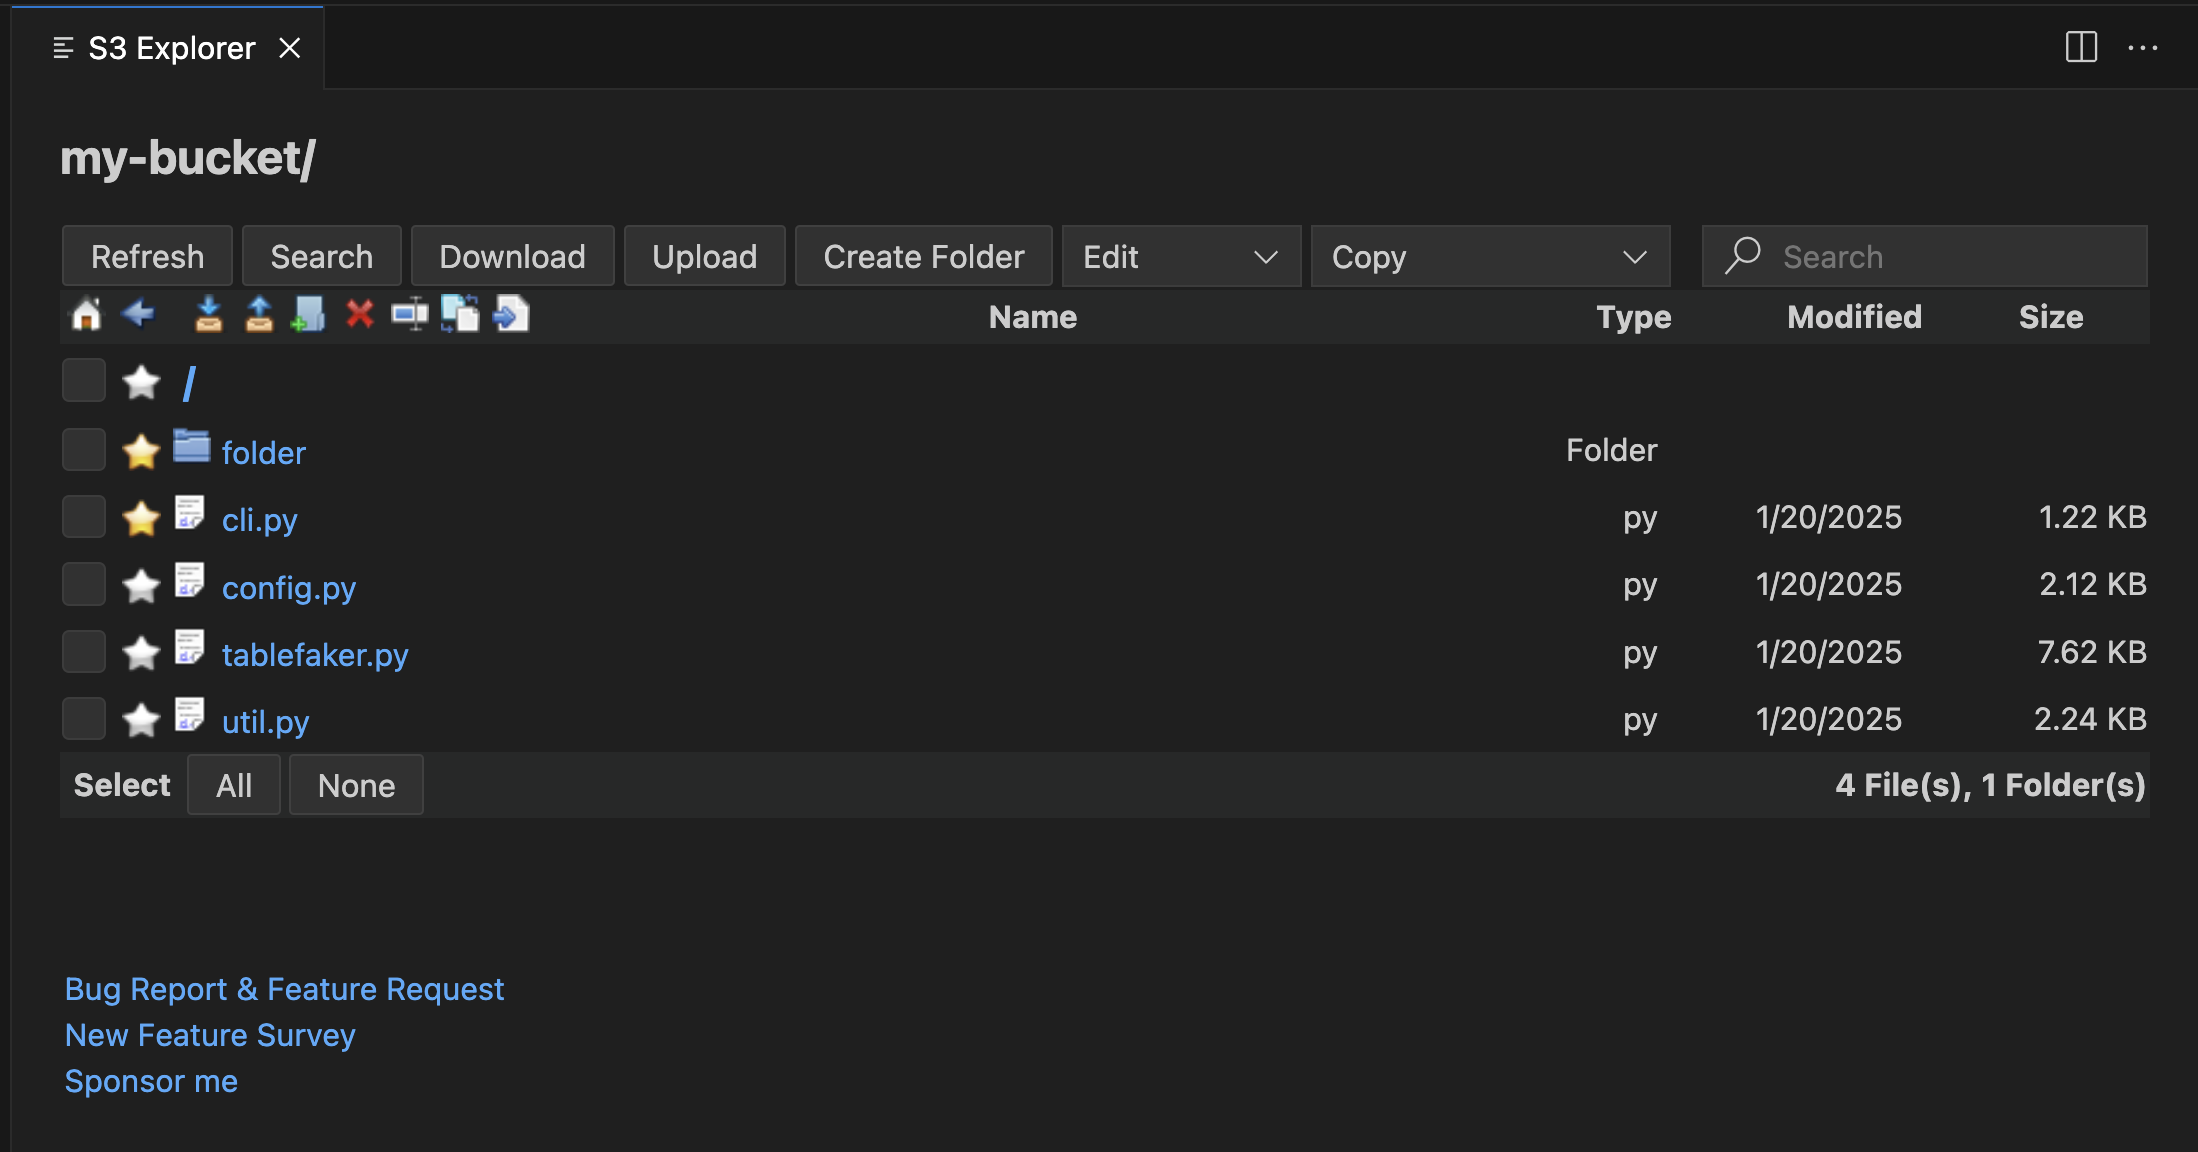Click inside the Search input field

coord(1930,256)
